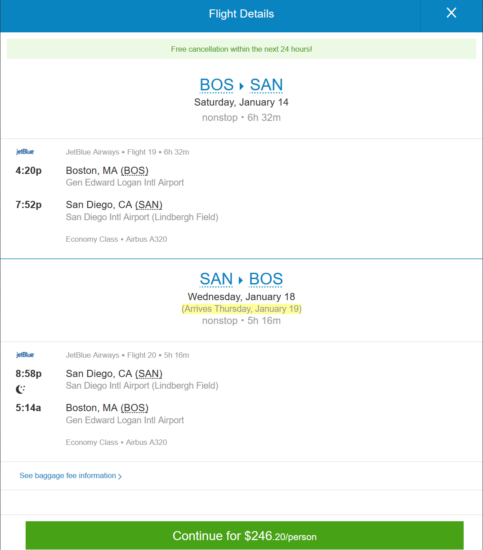Viewport: 483px width, 550px height.
Task: Click (SAN) code next to 7:52p arrival
Action: tap(149, 205)
